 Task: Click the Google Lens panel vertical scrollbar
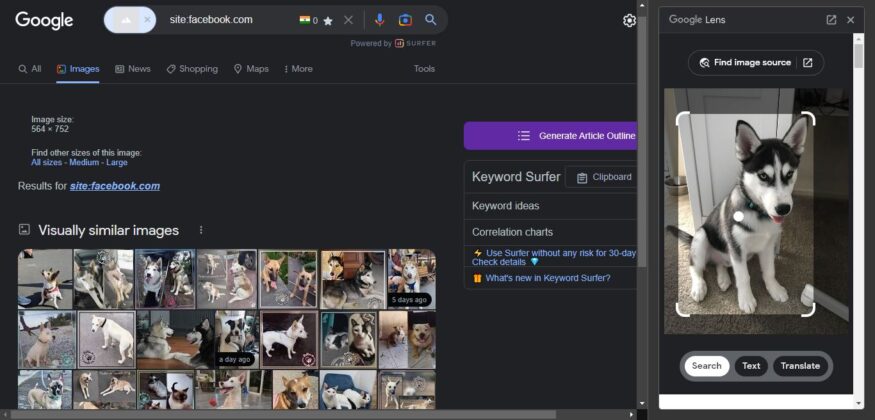(858, 56)
